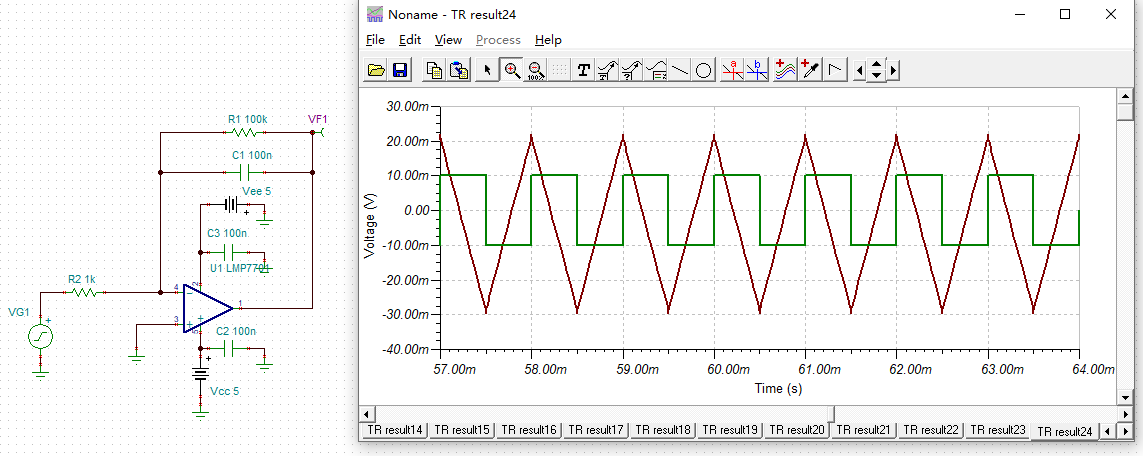
Task: Click the right arrow in the toolbar
Action: pos(892,71)
